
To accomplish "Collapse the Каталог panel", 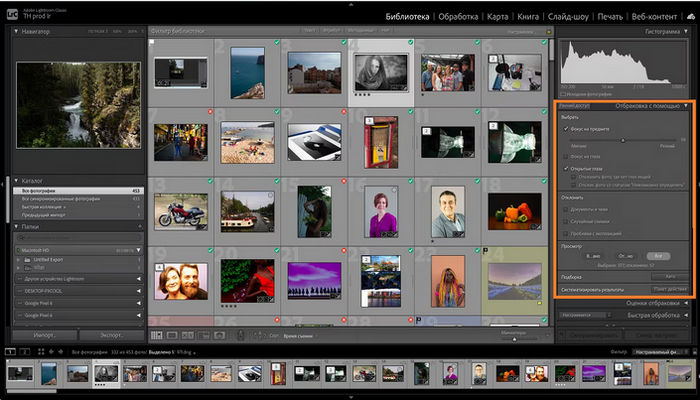I will tap(17, 180).
